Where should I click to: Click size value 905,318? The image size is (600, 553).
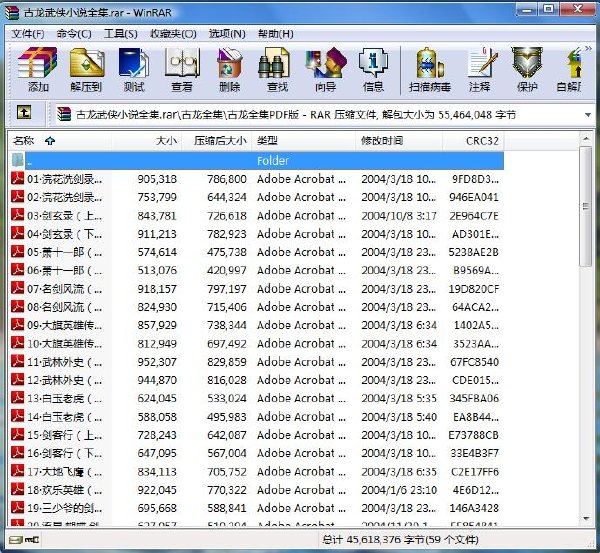157,179
